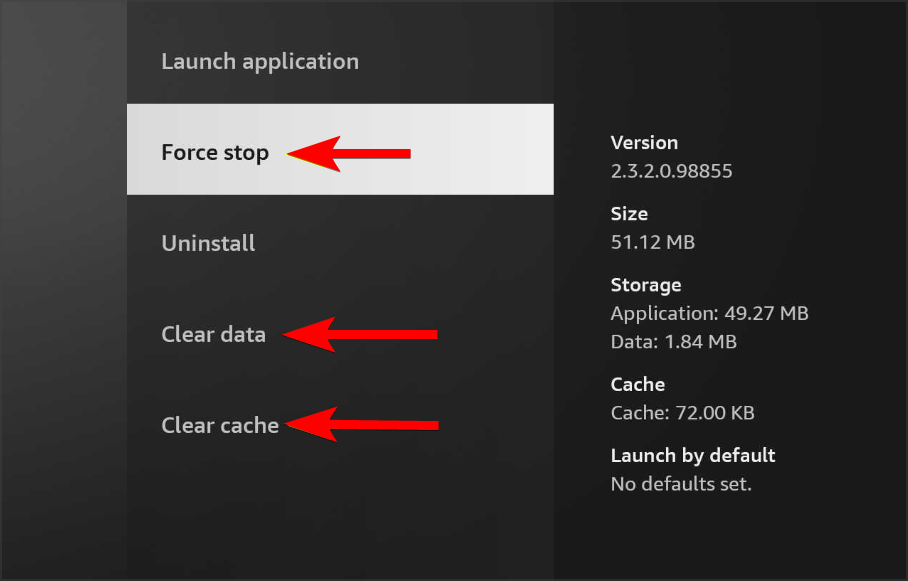Click the 51.12 MB size value

pyautogui.click(x=652, y=242)
